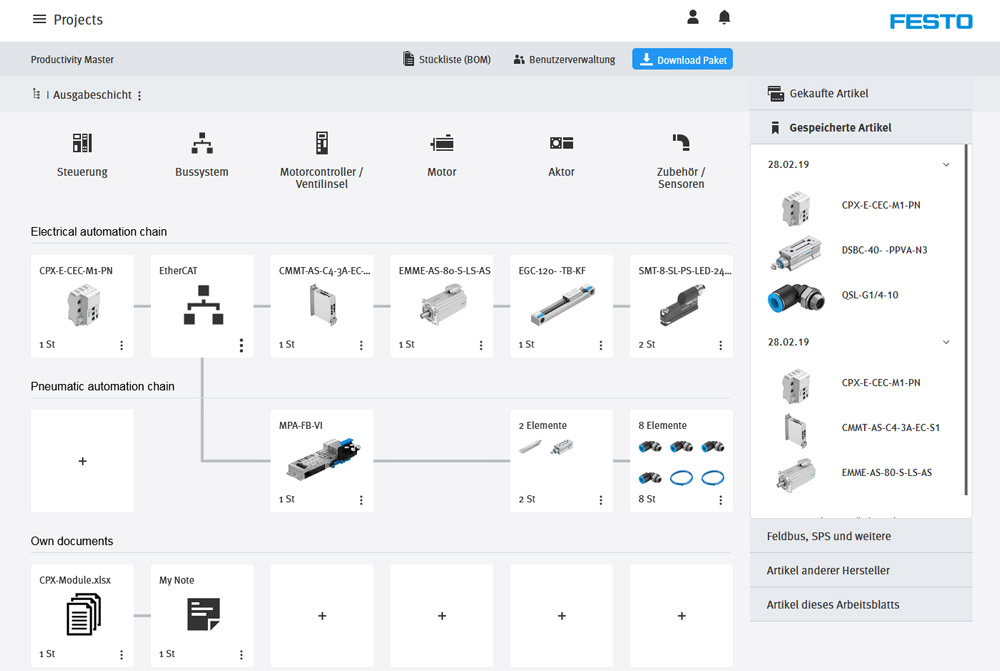Screen dimensions: 1000x671
Task: Expand the second 28.02.19 date group
Action: click(945, 341)
